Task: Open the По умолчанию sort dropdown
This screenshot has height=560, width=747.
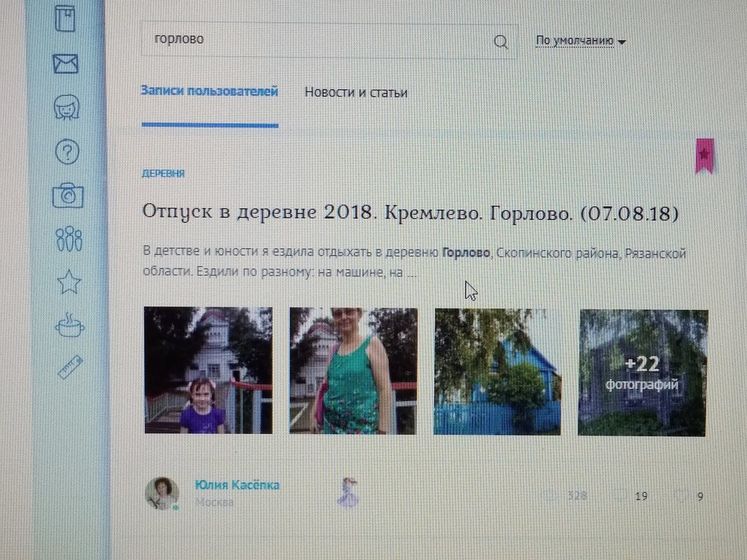Action: (580, 41)
